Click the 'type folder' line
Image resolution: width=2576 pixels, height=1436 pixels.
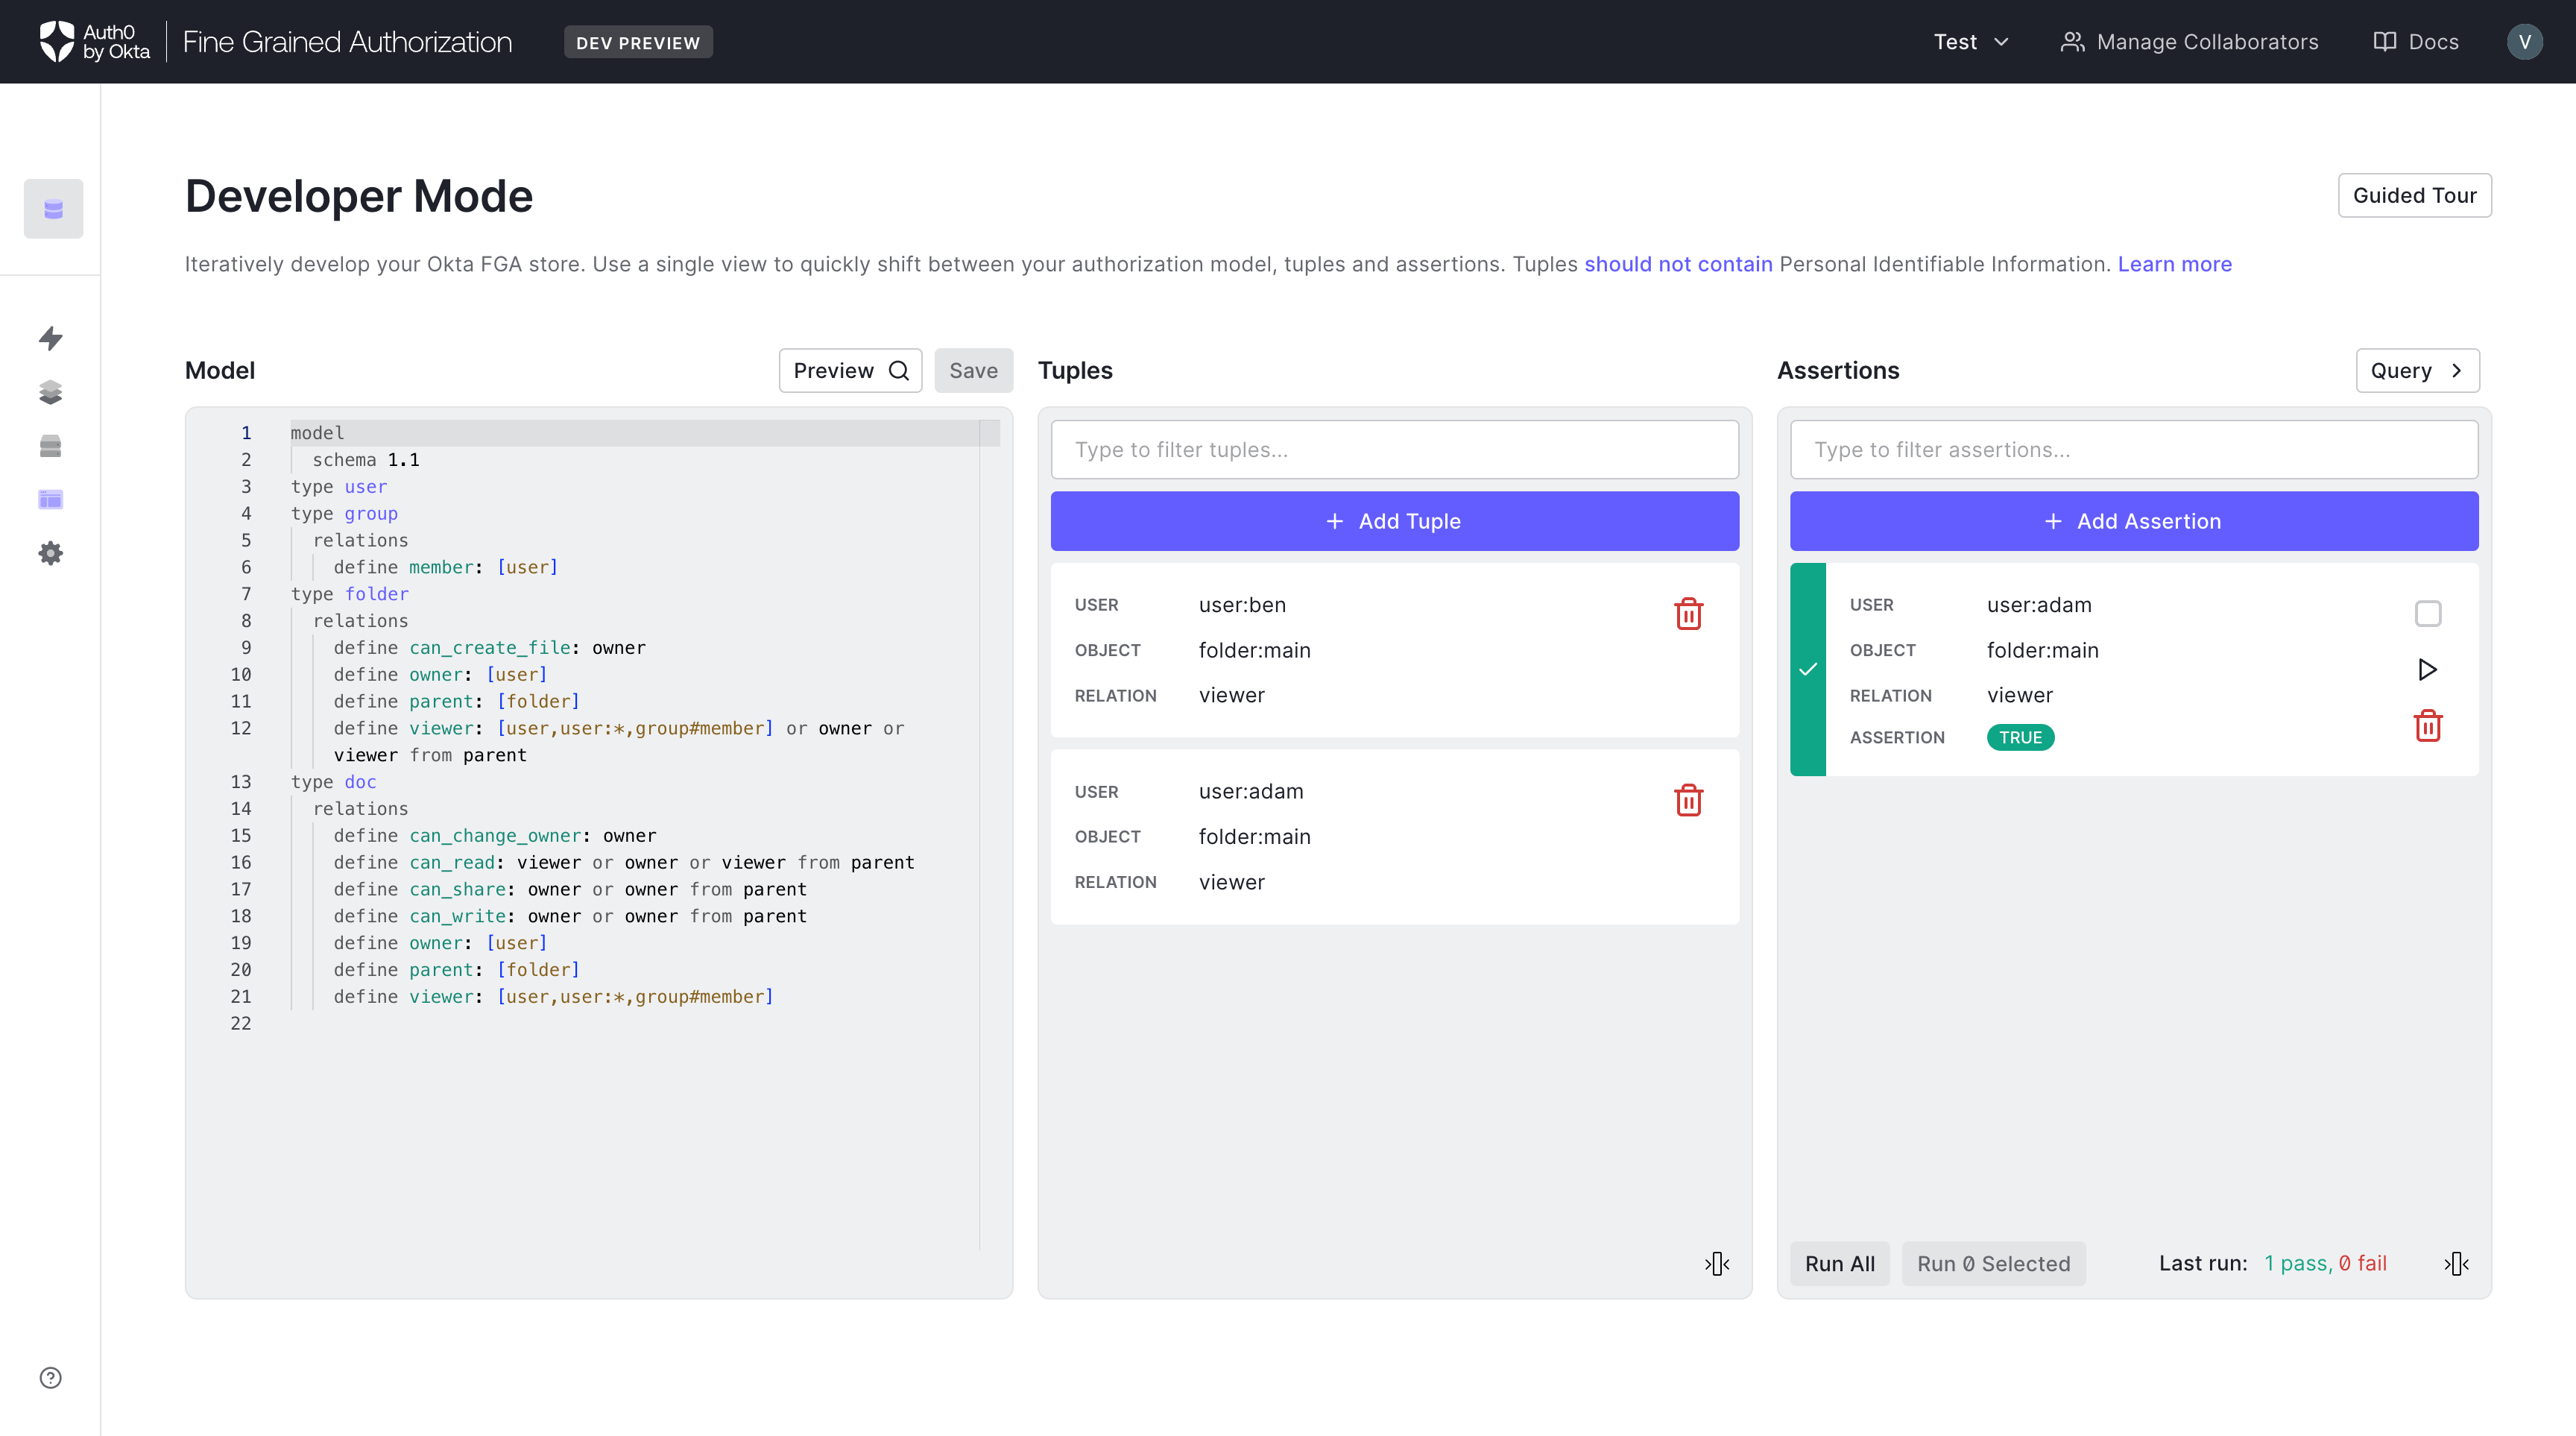(349, 594)
